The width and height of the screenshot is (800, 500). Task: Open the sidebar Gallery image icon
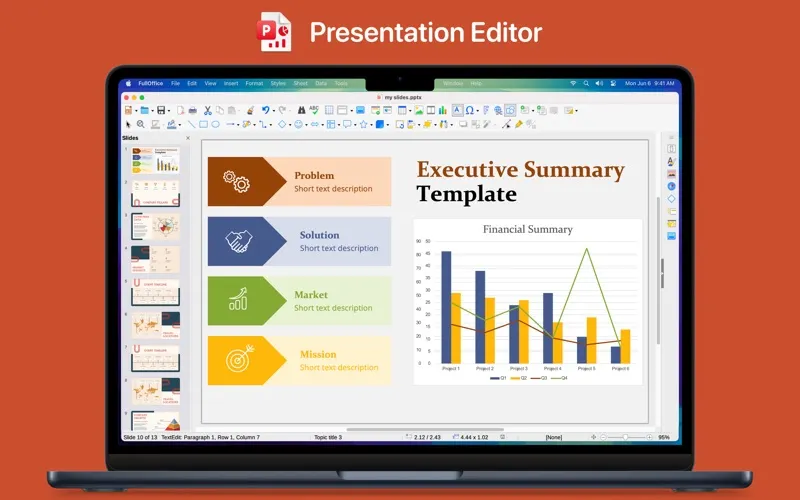click(x=671, y=174)
